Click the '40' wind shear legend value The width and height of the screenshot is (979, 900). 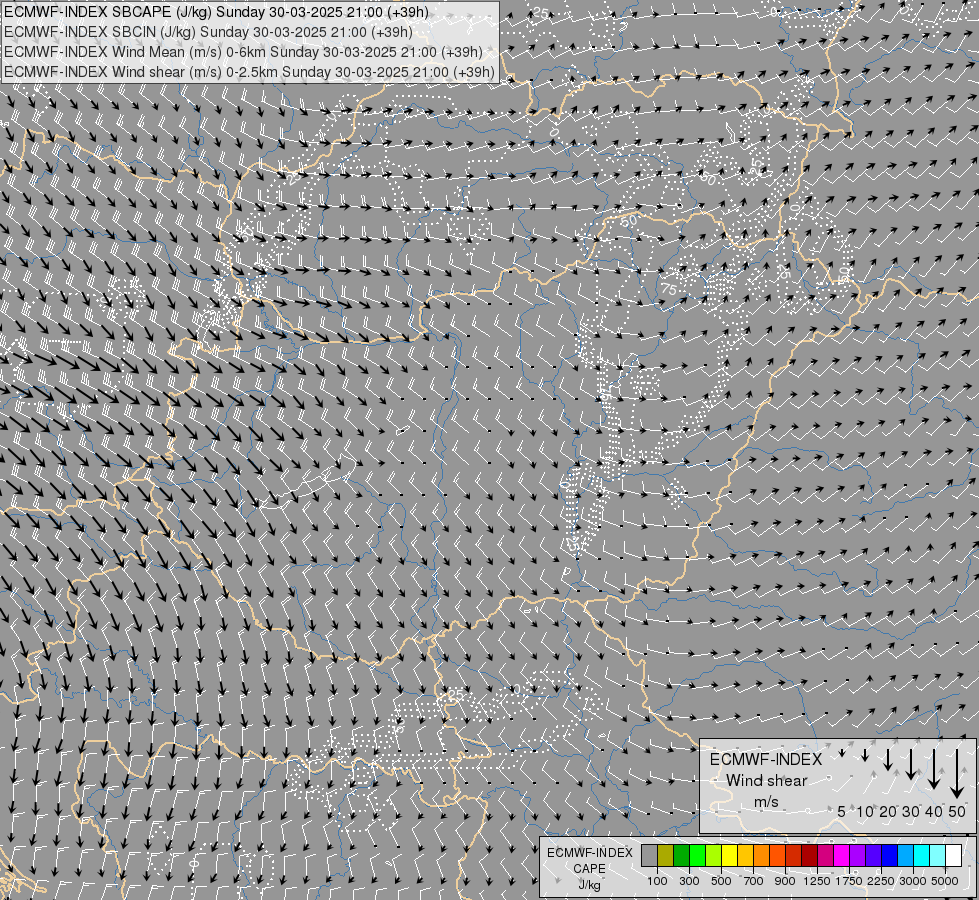point(933,811)
